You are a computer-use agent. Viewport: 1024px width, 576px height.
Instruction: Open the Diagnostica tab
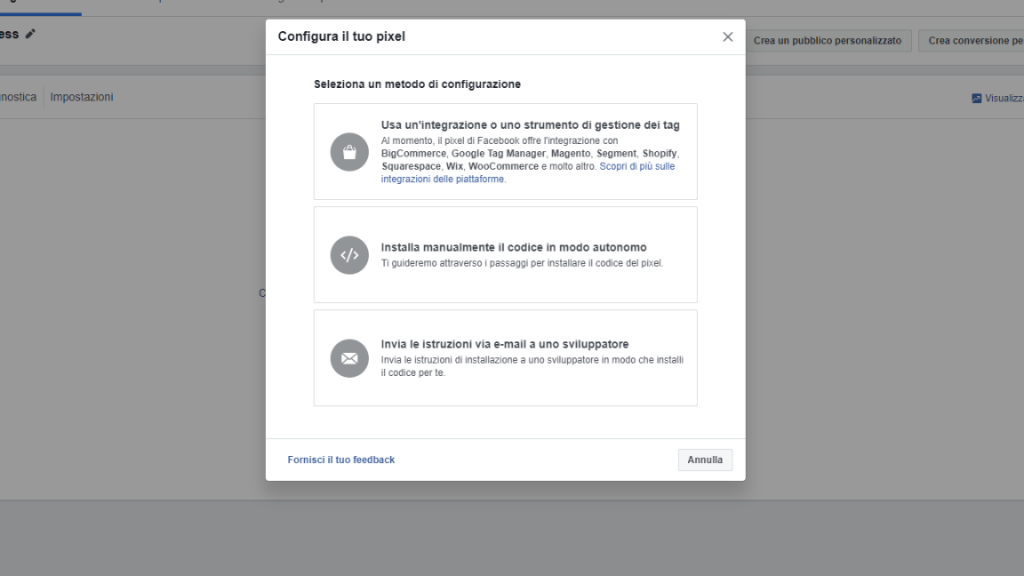pyautogui.click(x=18, y=97)
